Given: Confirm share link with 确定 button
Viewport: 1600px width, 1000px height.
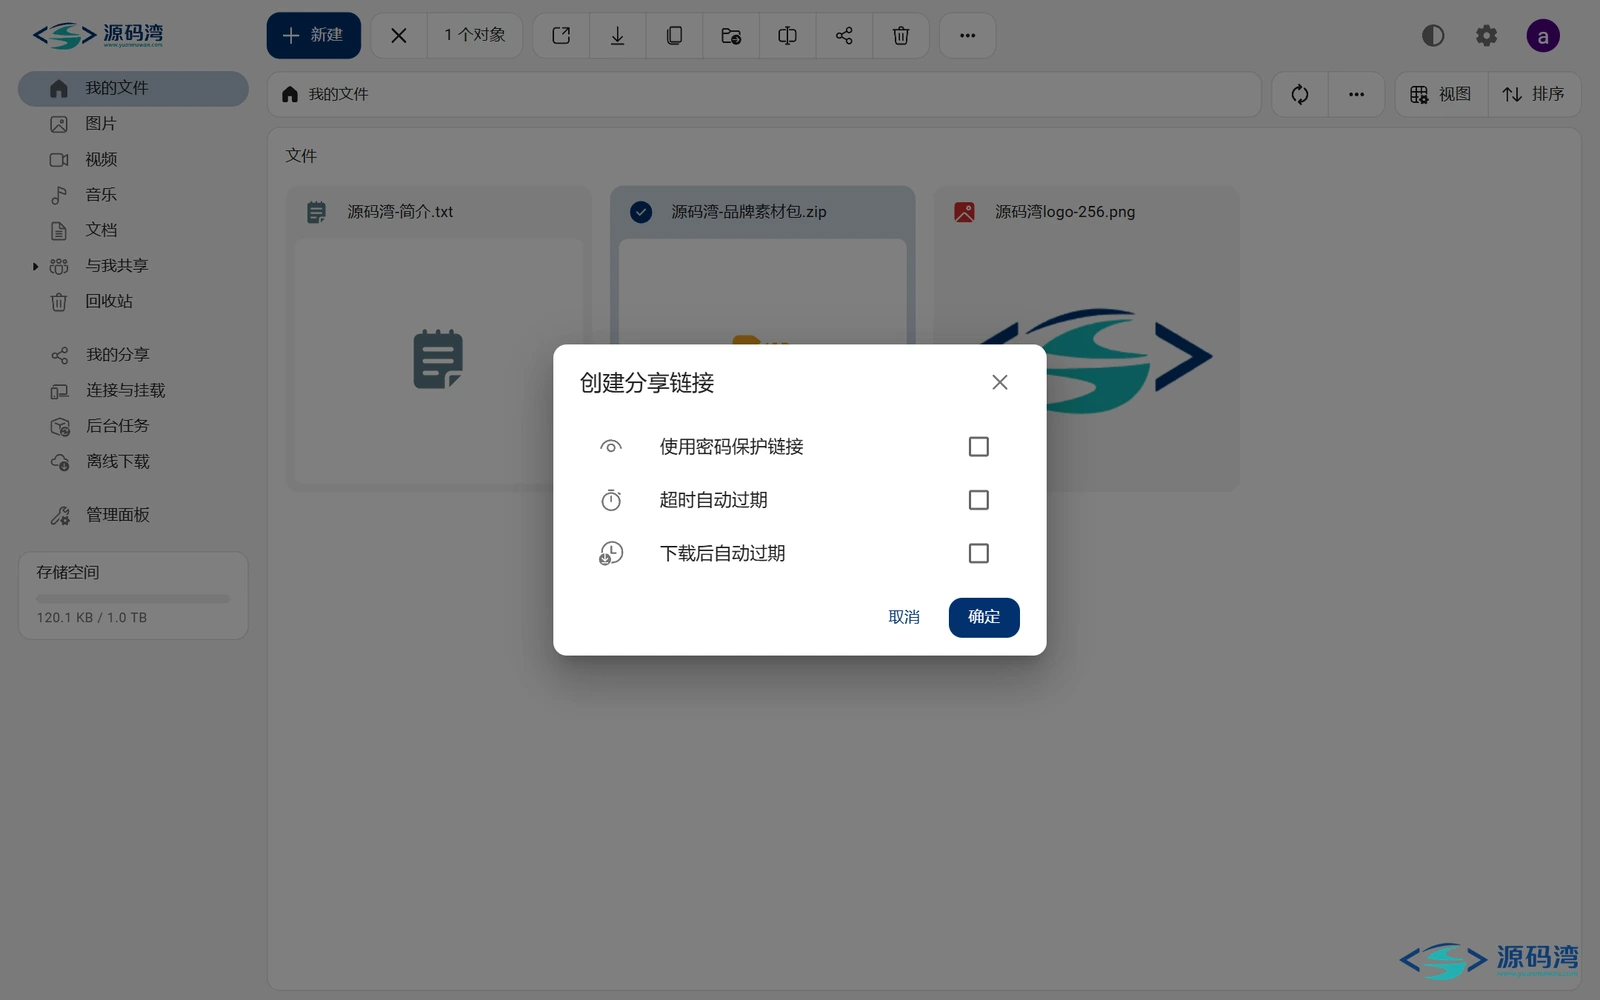Looking at the screenshot, I should [x=984, y=617].
